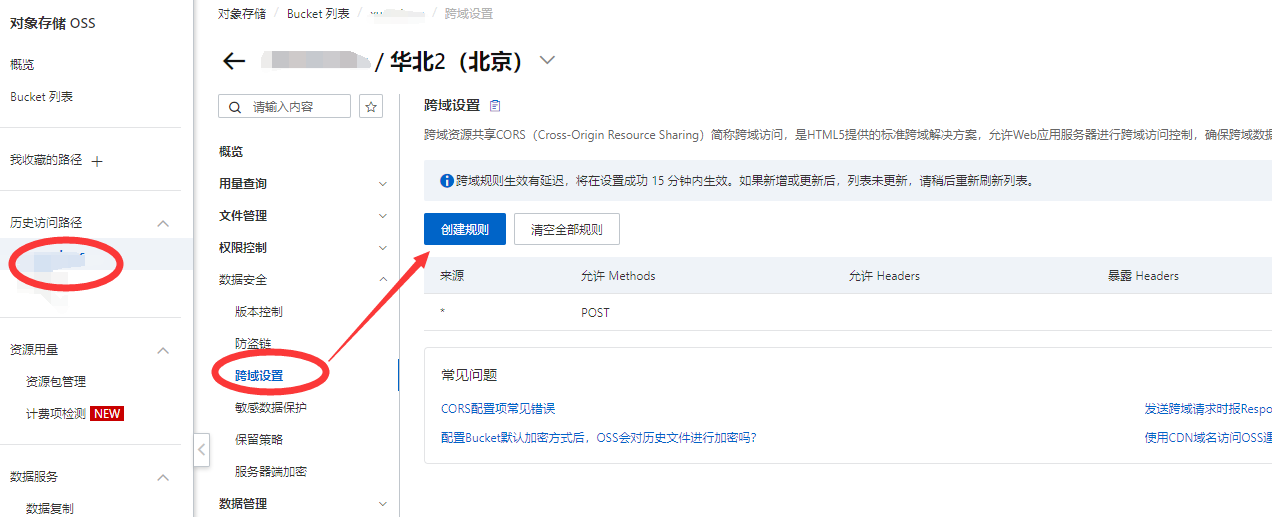
Task: Click the 允许 Methods column header
Action: 618,276
